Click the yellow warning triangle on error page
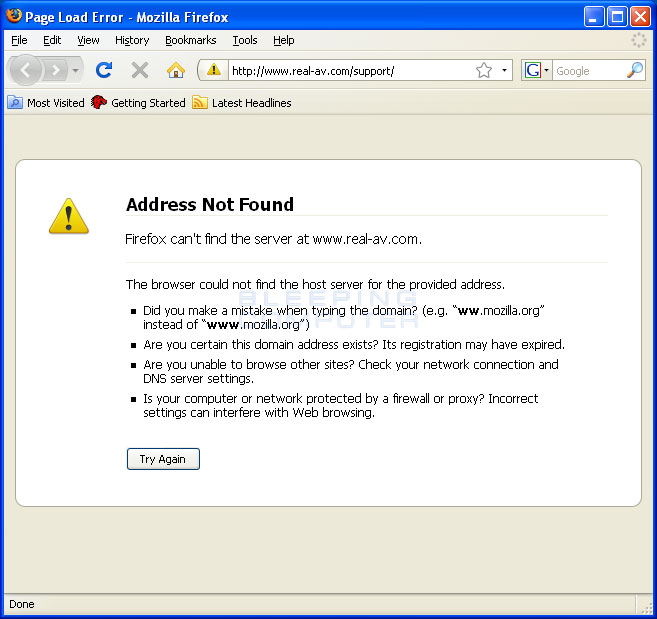657x619 pixels. coord(69,216)
